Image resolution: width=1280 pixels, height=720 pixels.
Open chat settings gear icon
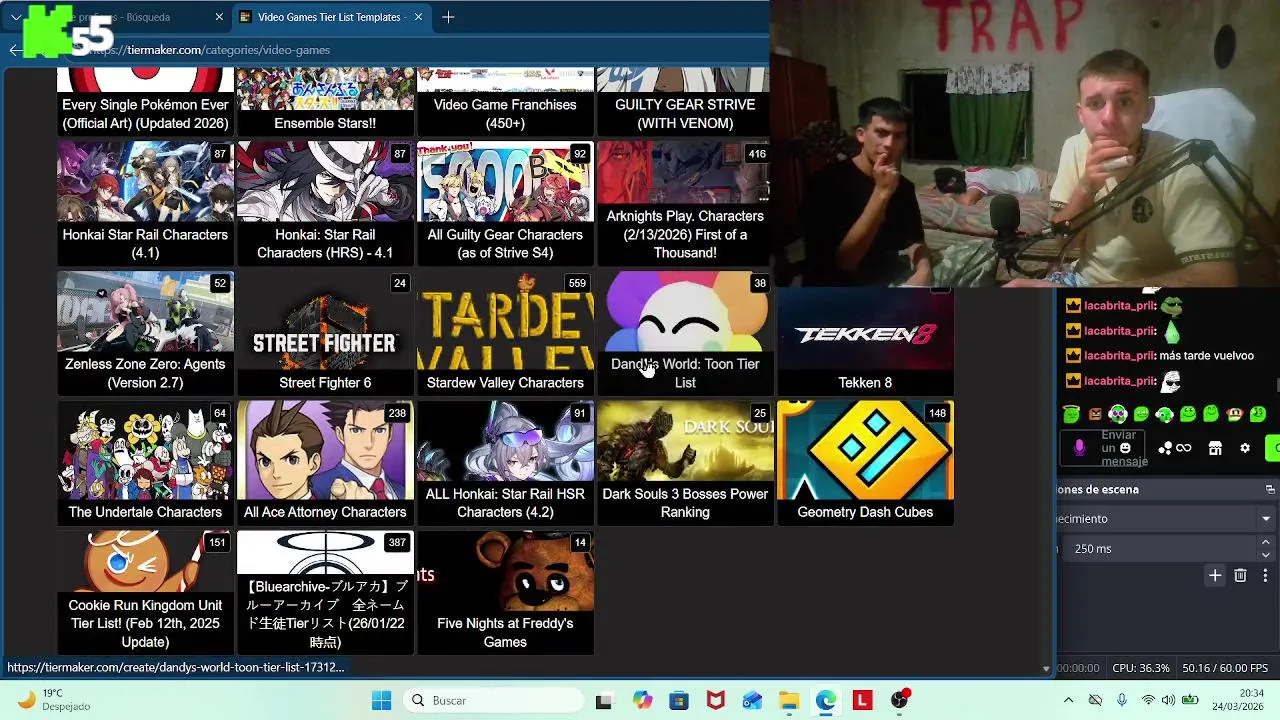pos(1245,448)
